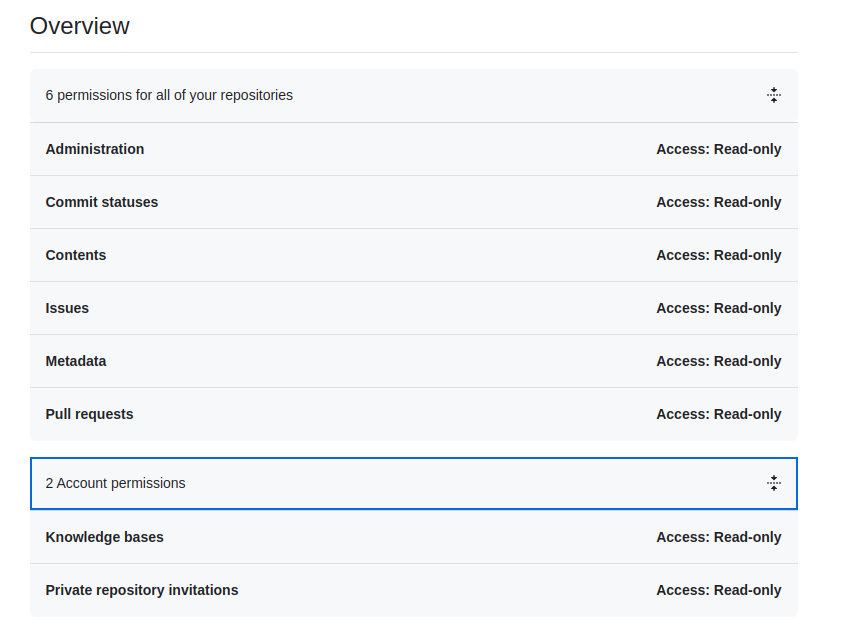Select the Commit statuses permission label
Viewport: 844px width, 635px height.
[102, 202]
